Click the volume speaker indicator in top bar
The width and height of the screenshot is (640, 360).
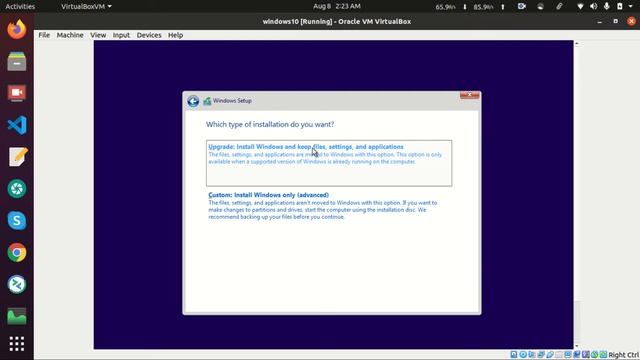(593, 6)
